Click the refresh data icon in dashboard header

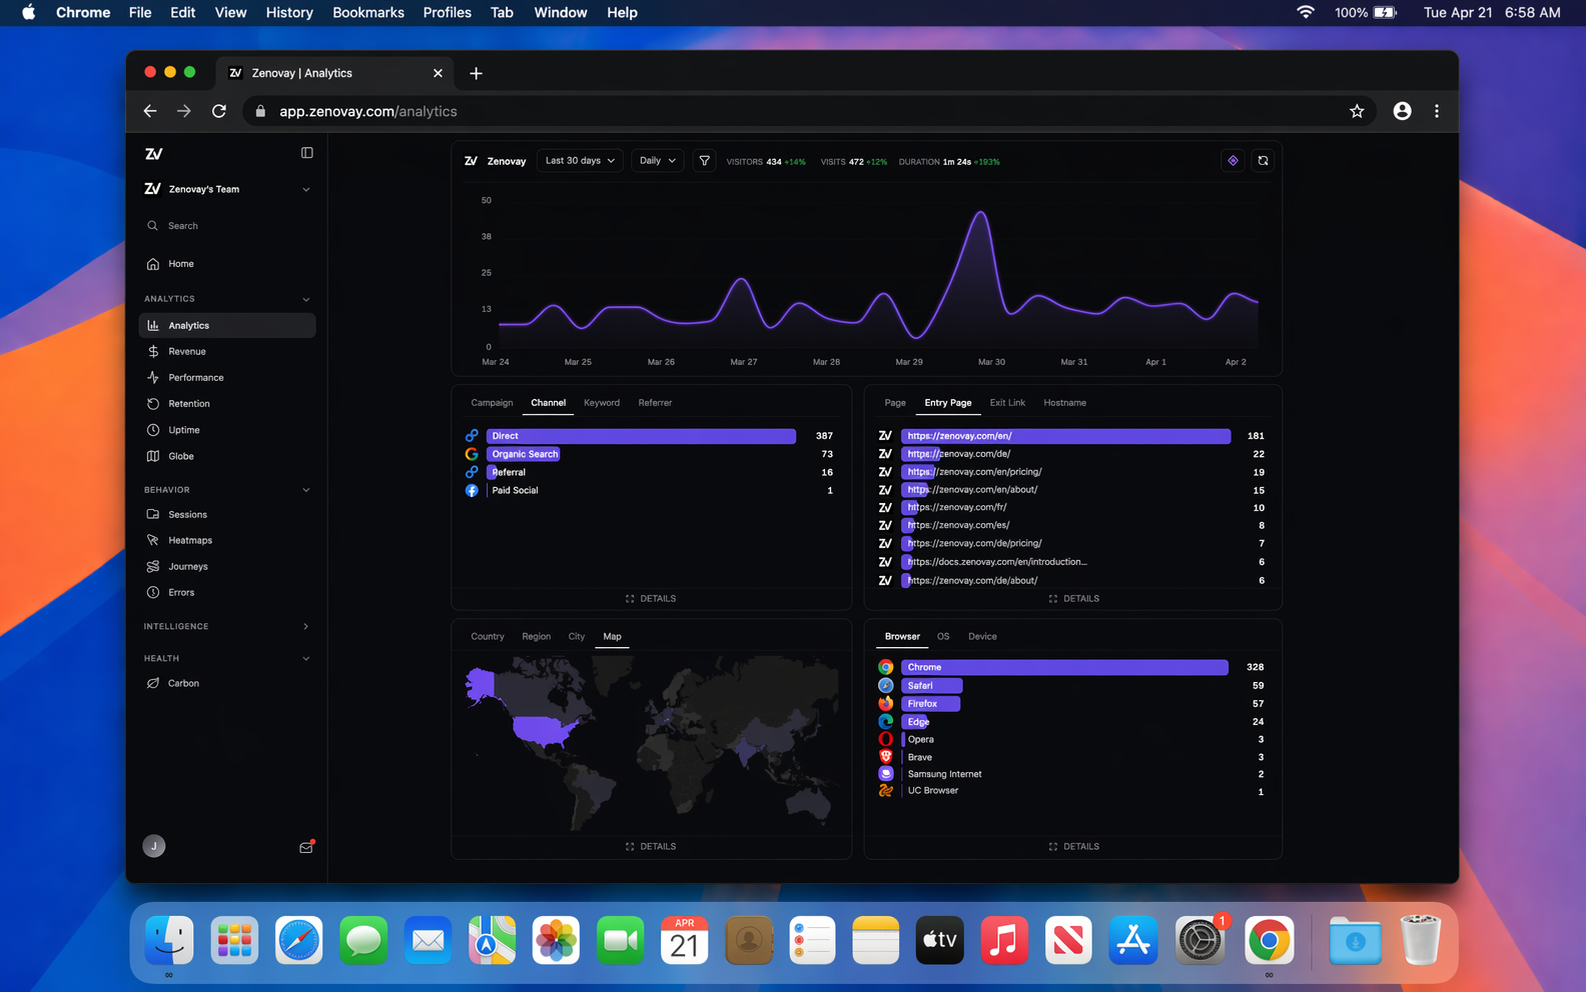coord(1263,161)
